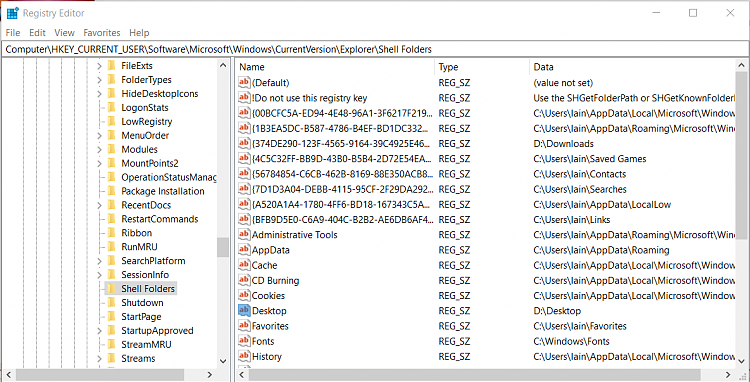
Task: Open the File menu
Action: pos(13,33)
